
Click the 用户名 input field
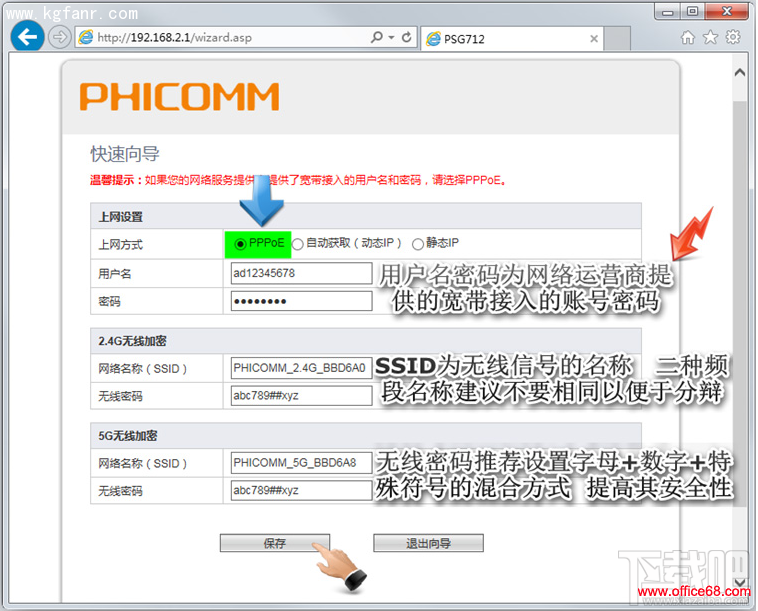302,273
